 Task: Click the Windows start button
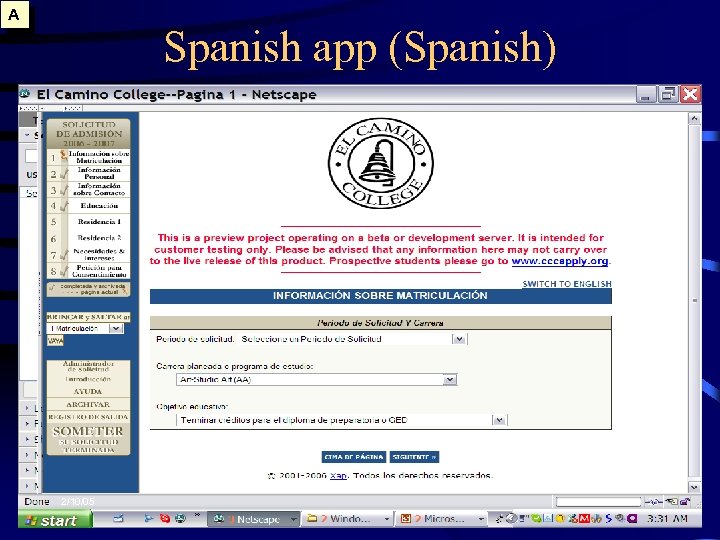pos(55,520)
